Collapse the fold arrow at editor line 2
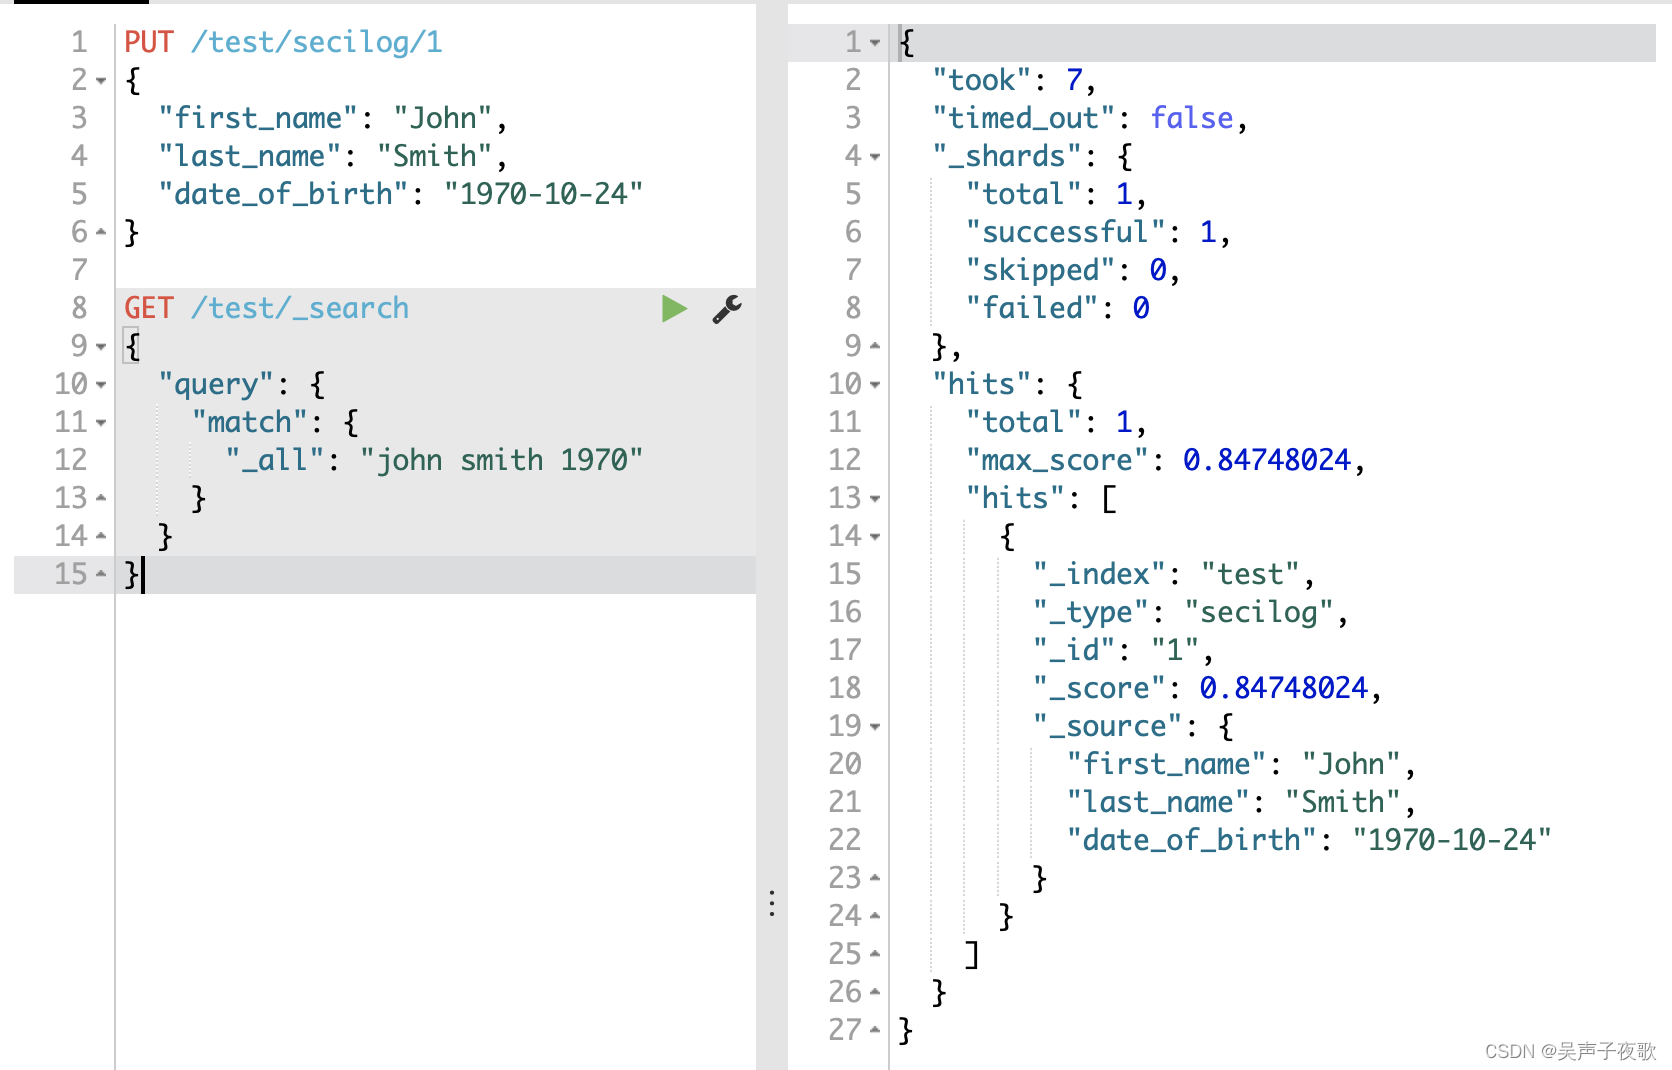1672x1070 pixels. tap(101, 81)
